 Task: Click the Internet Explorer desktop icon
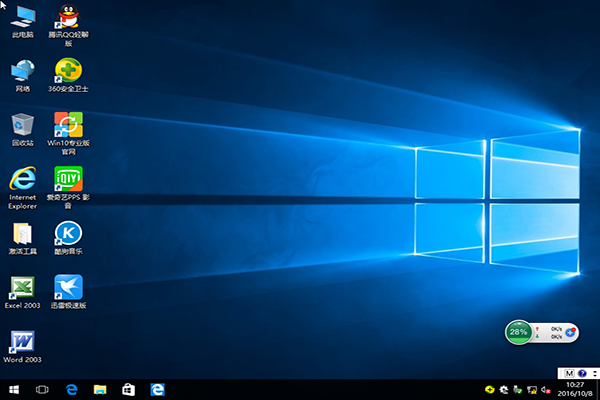(x=22, y=179)
